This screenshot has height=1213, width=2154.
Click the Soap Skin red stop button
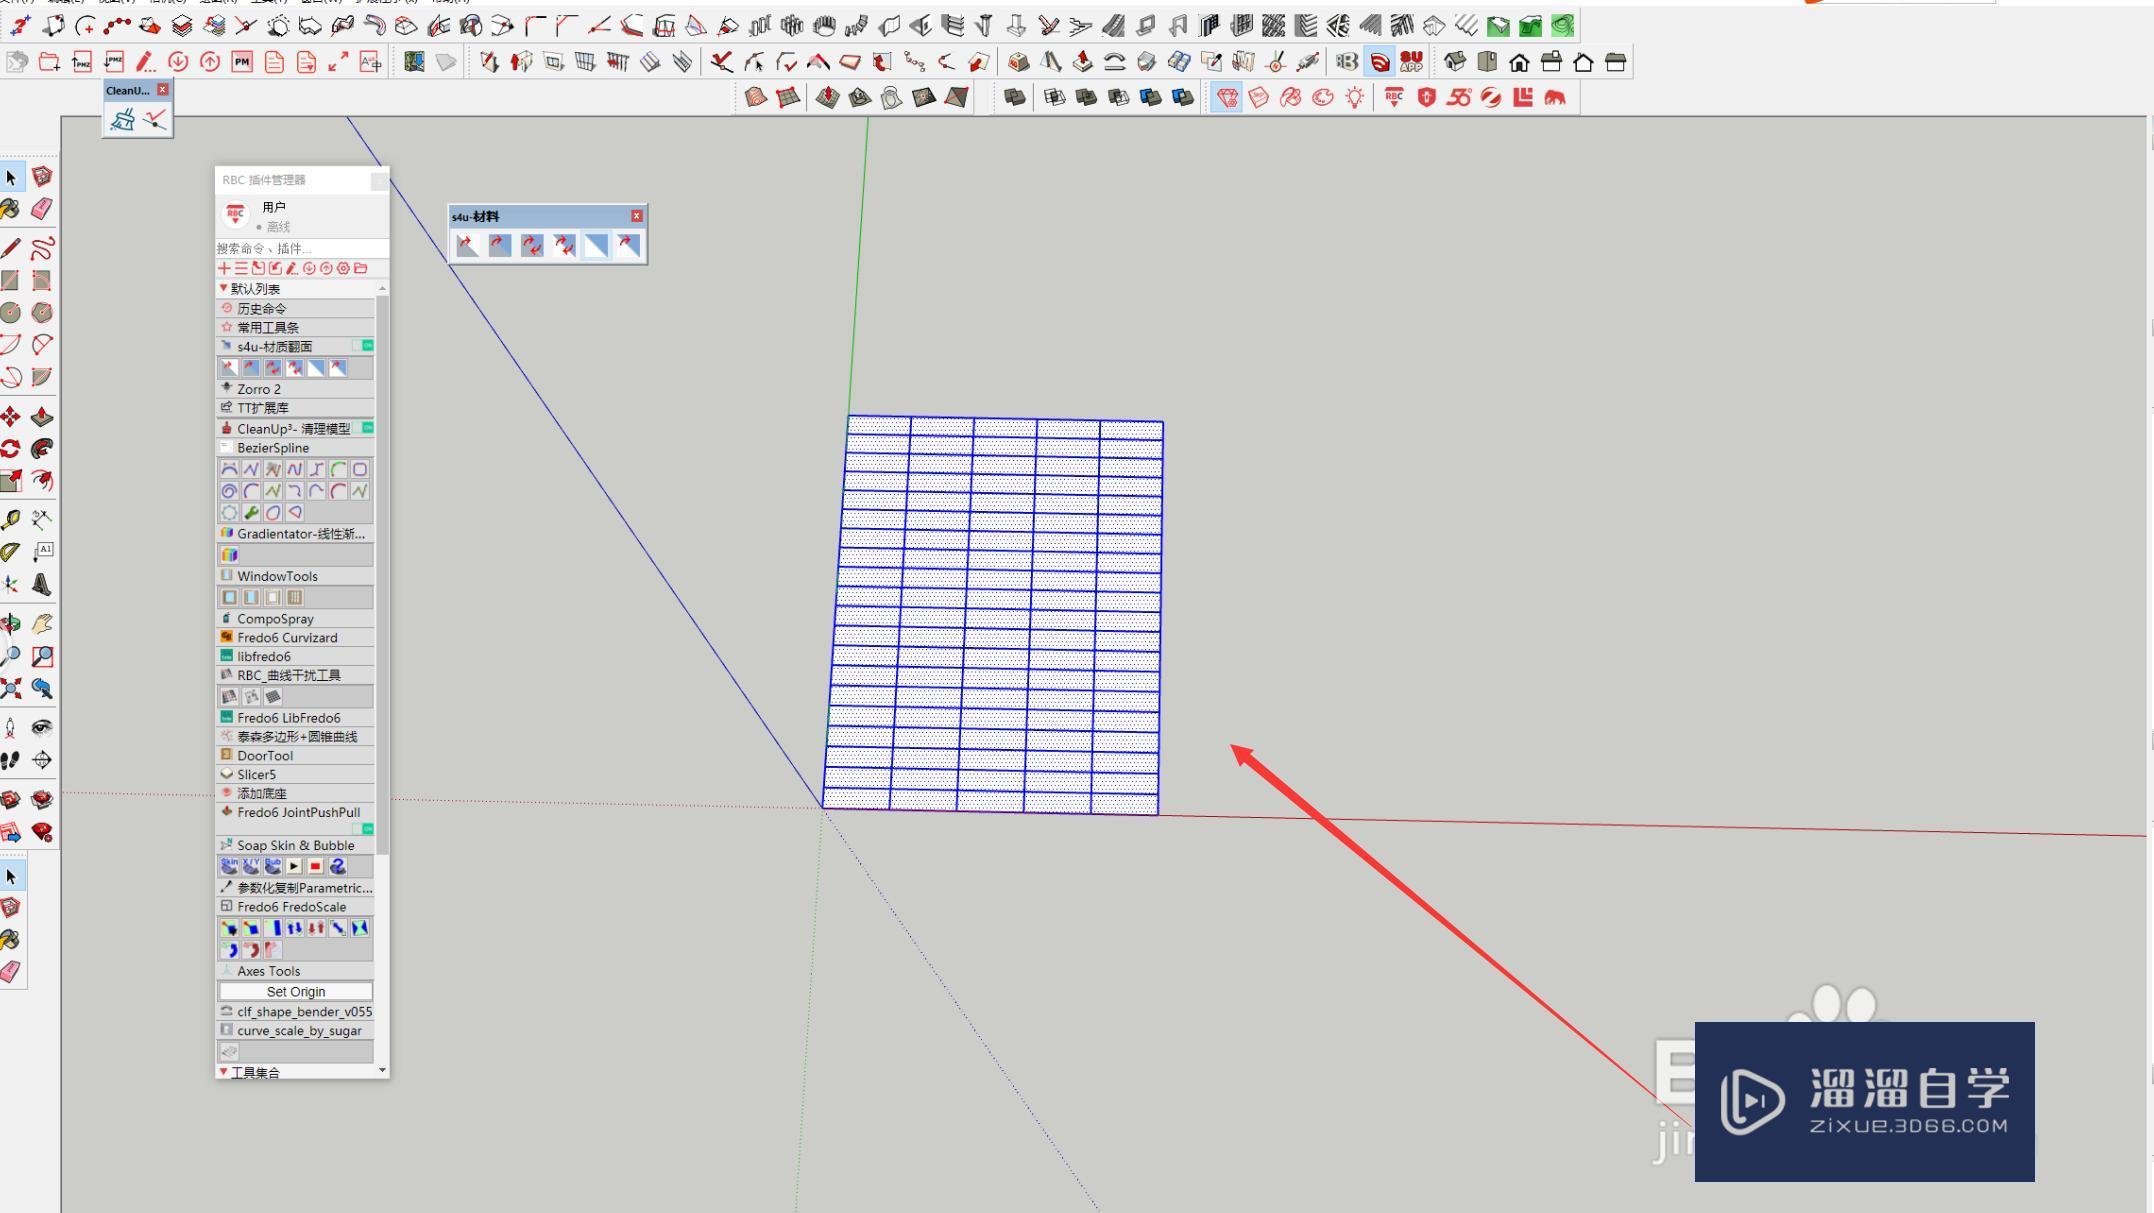(x=315, y=866)
